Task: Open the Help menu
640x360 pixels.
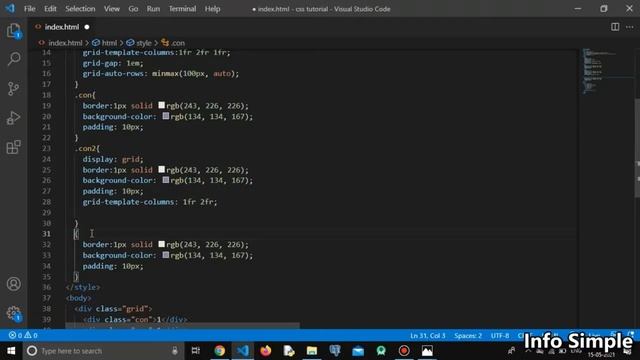Action: point(212,9)
